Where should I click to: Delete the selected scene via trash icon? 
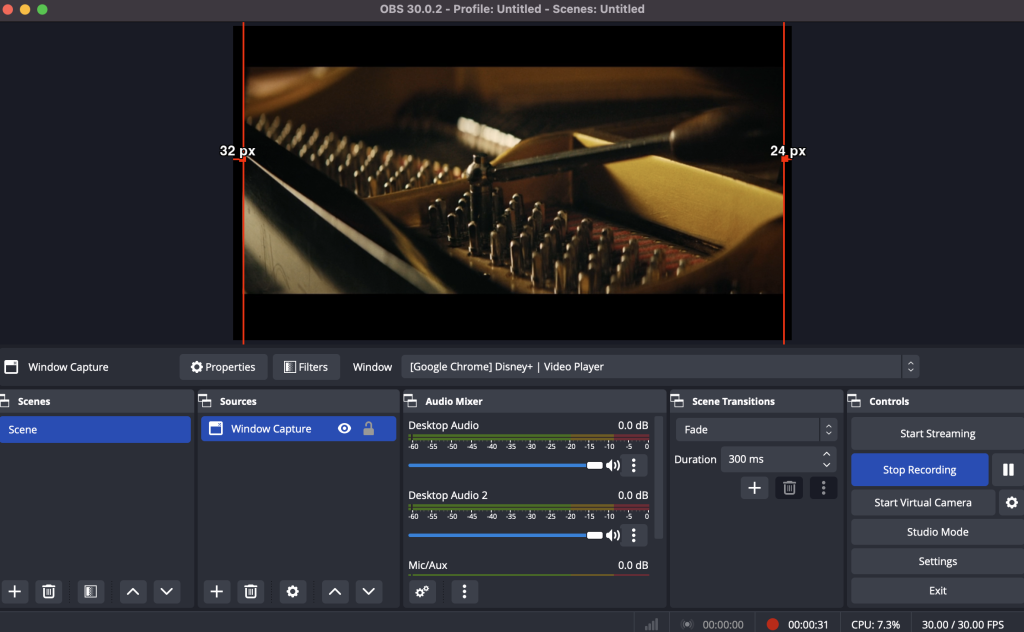49,592
